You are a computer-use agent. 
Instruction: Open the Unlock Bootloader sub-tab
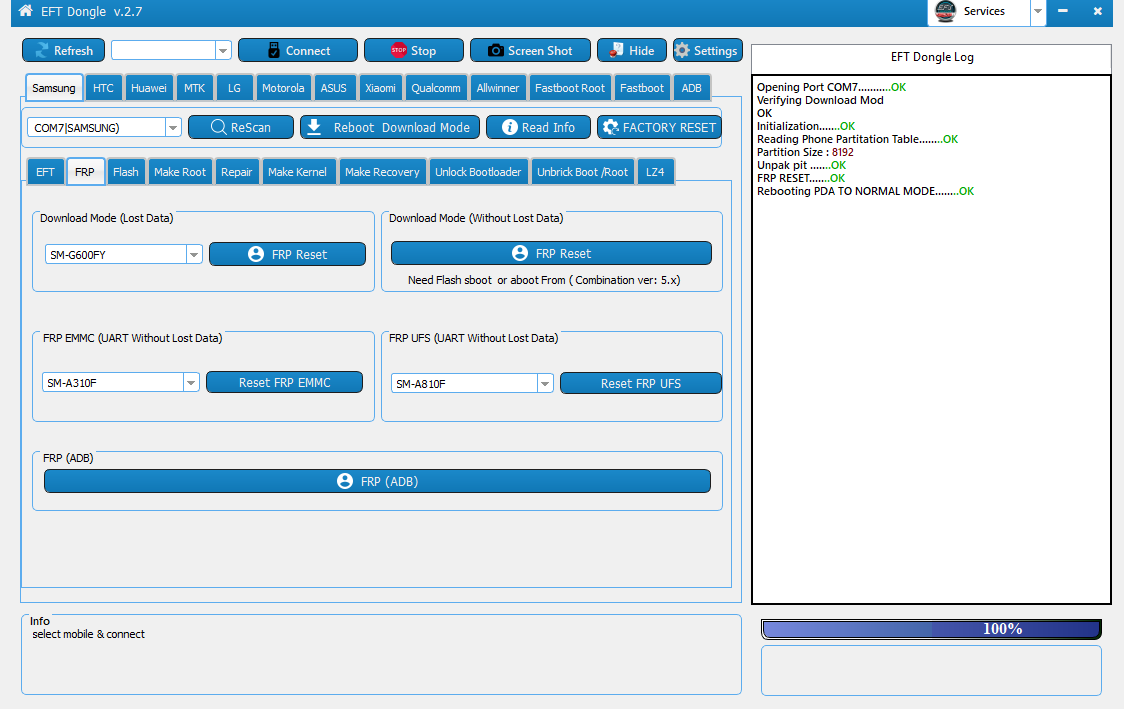pyautogui.click(x=478, y=172)
